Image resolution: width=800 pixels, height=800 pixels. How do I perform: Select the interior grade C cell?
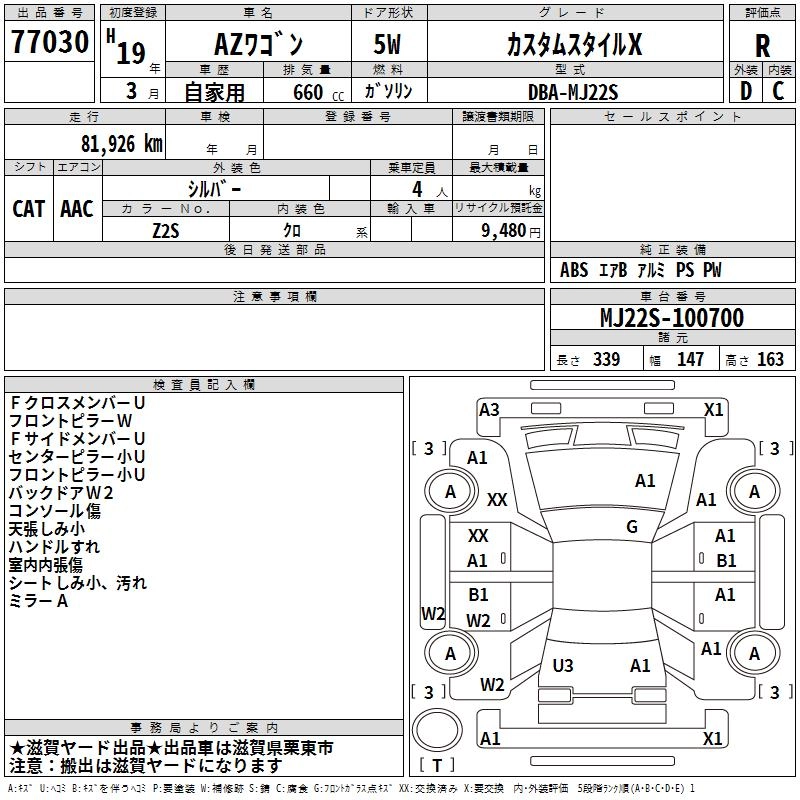779,90
